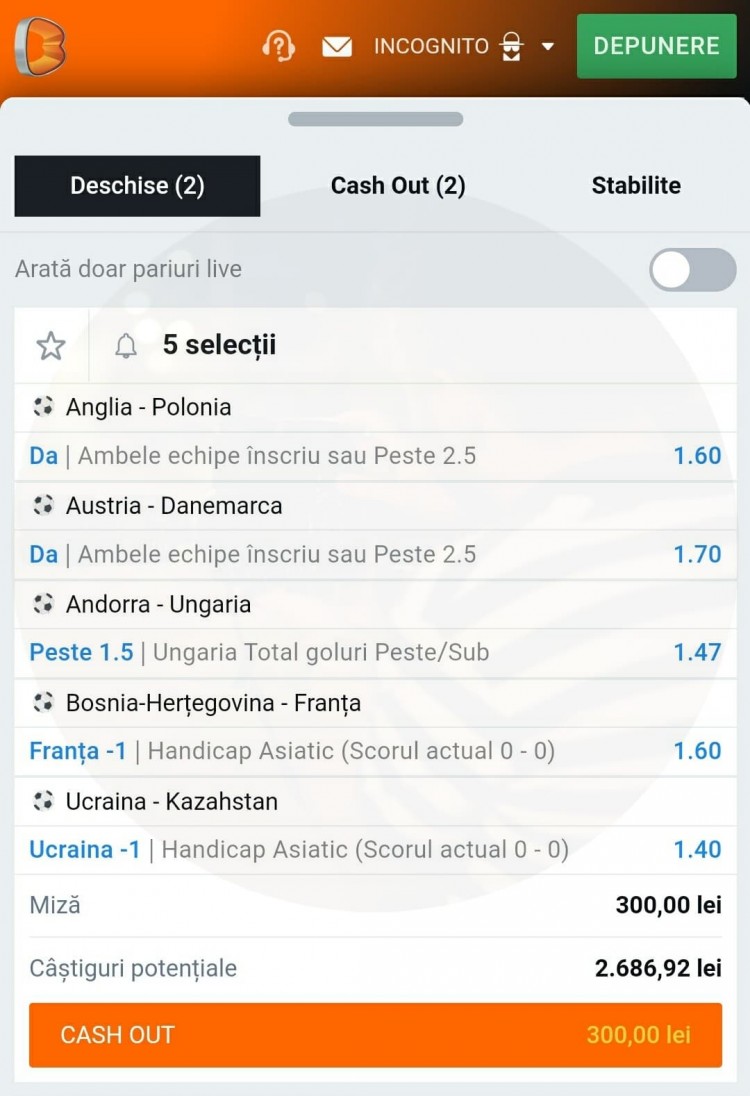Click the football icon beside Ucraina - Kazahstan
The width and height of the screenshot is (750, 1096).
(x=43, y=801)
